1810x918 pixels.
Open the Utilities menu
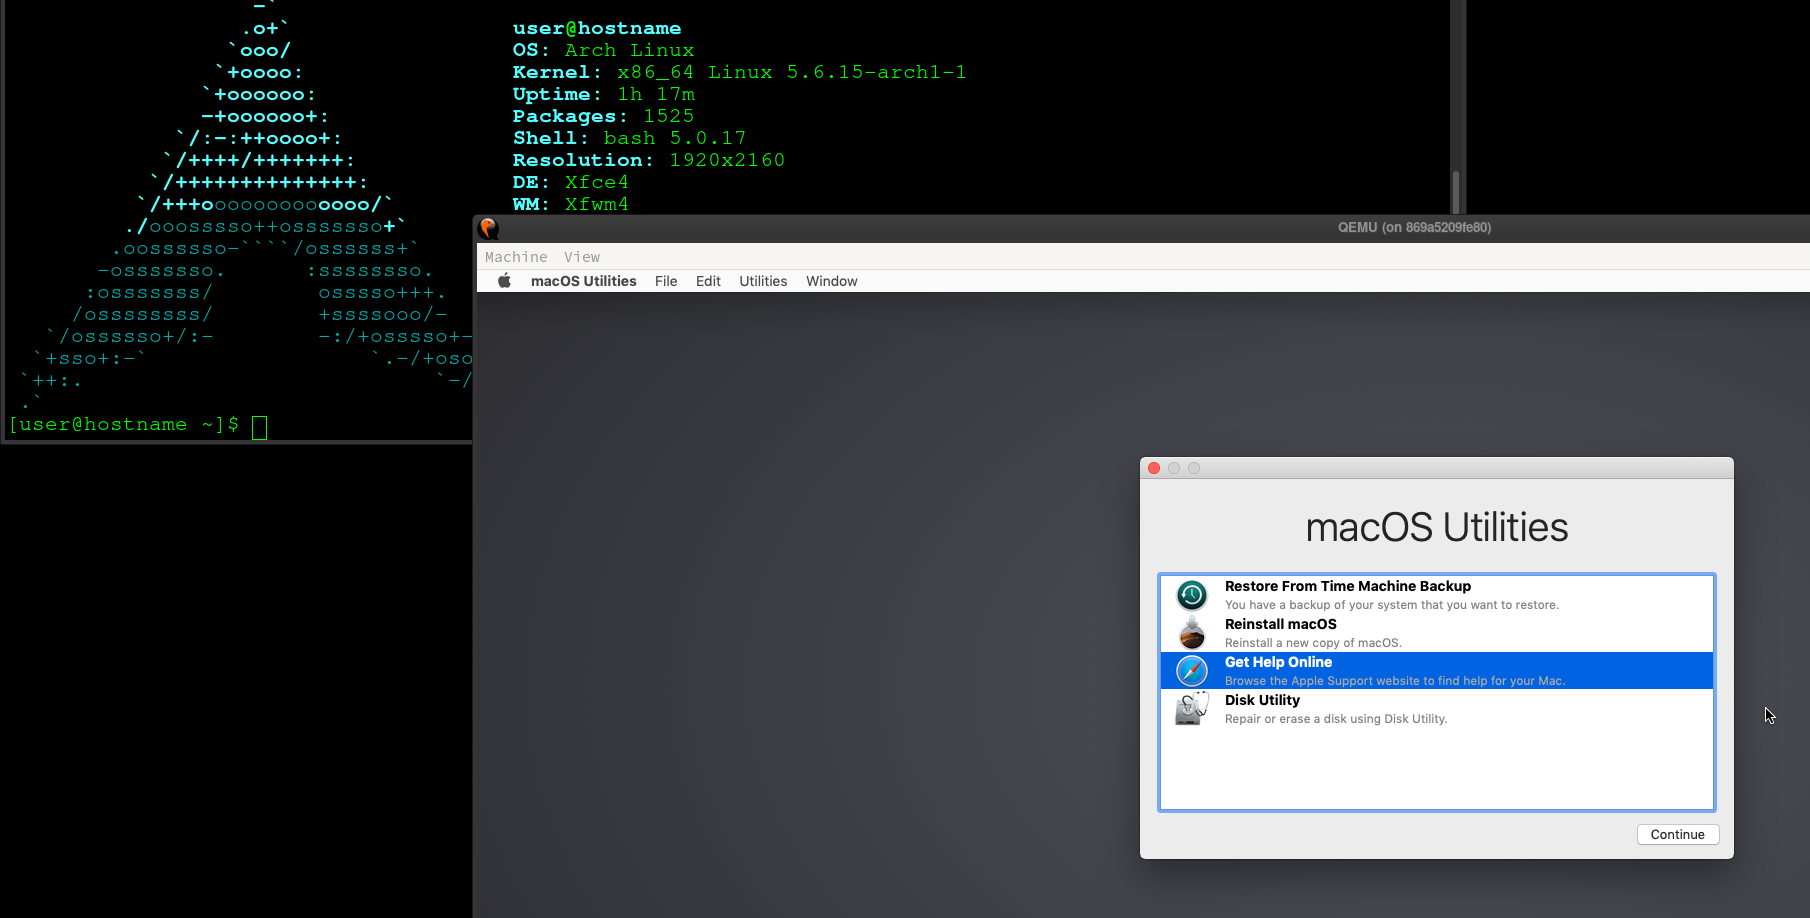pyautogui.click(x=763, y=281)
